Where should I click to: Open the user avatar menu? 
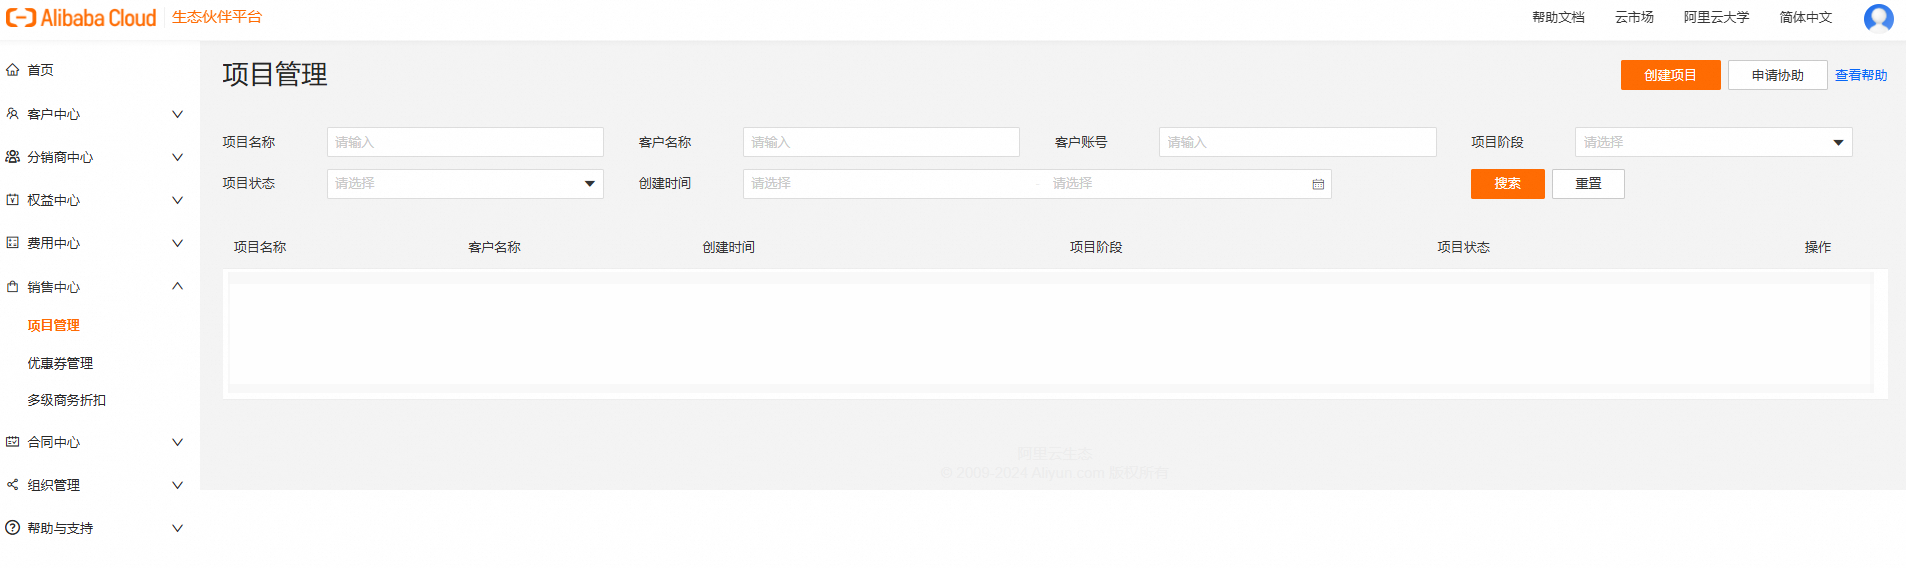1878,18
